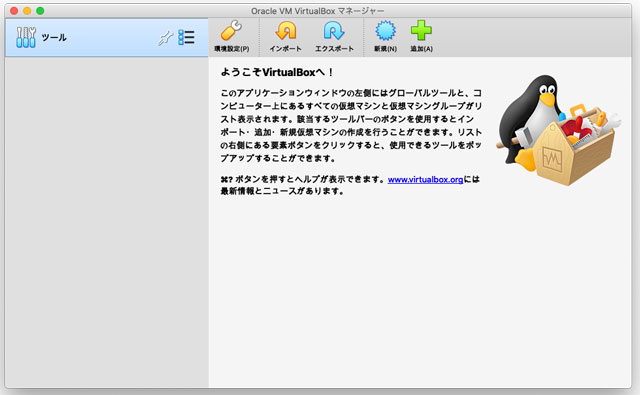Maximize window with green button
This screenshot has height=395, width=640.
coord(40,11)
